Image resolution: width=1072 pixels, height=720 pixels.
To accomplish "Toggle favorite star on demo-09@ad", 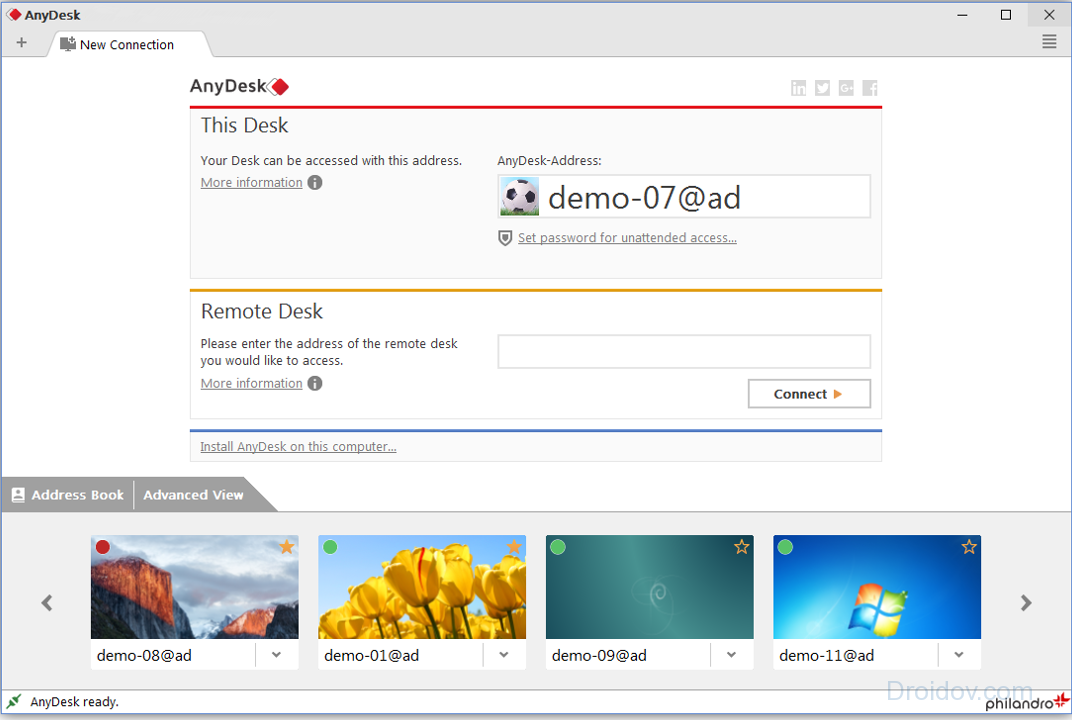I will [x=742, y=547].
